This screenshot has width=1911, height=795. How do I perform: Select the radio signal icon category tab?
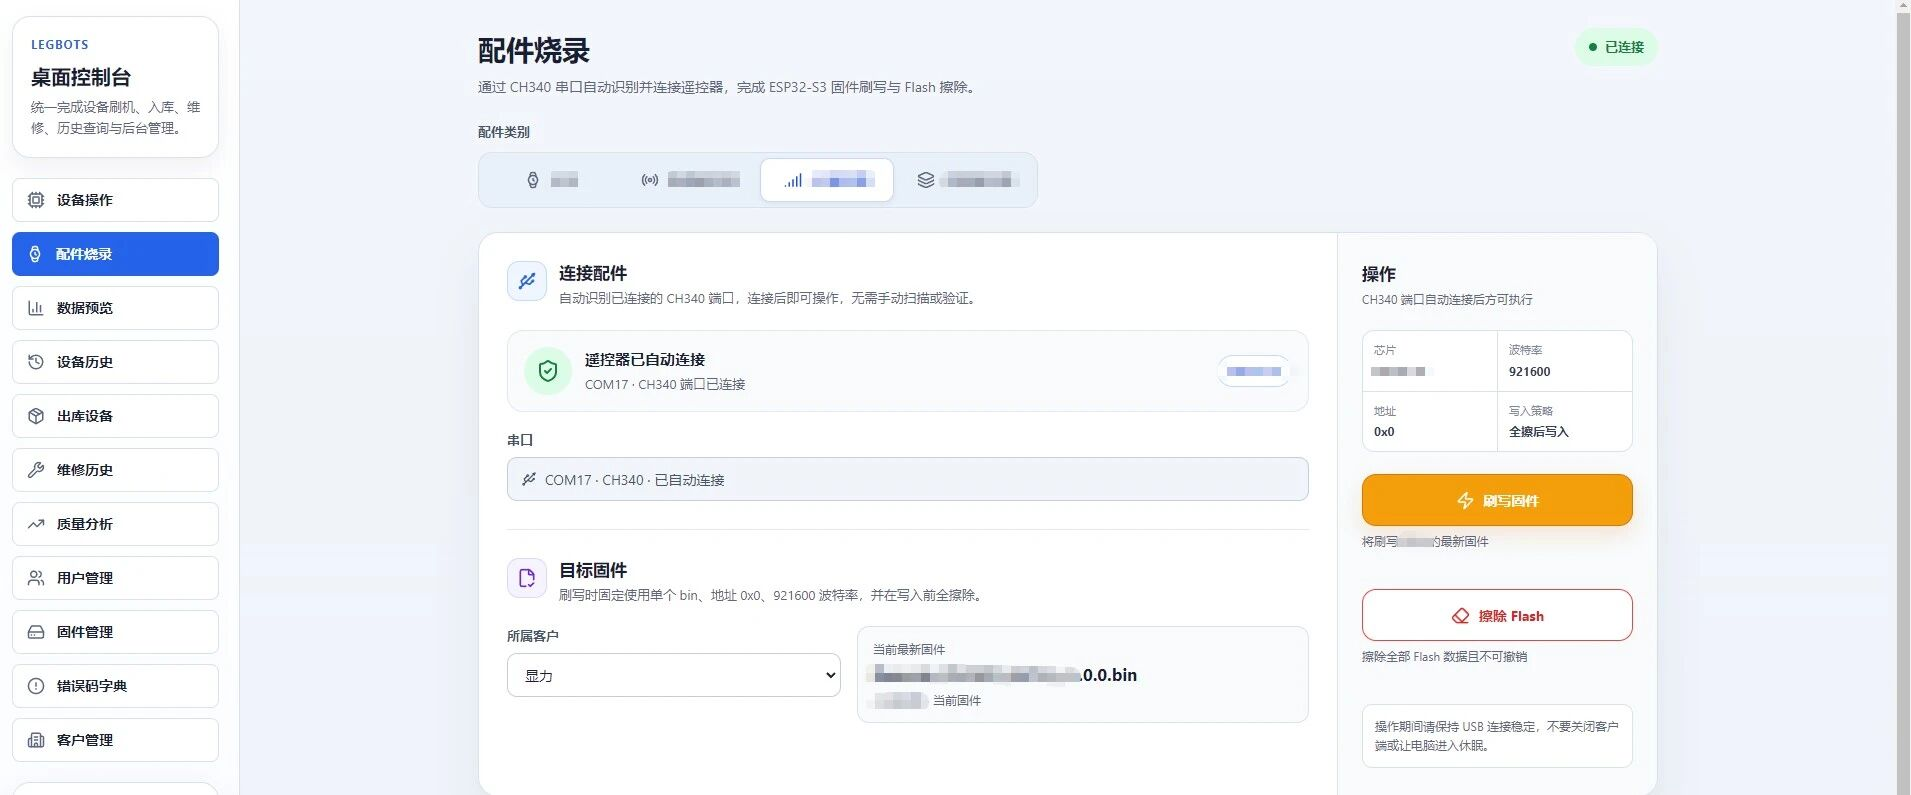(x=690, y=180)
